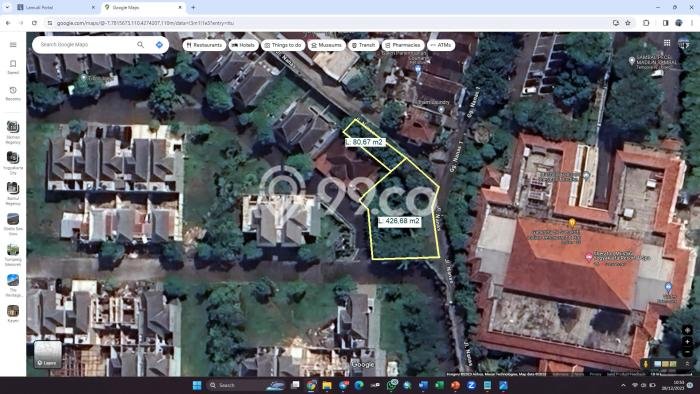
Task: Open Zoom from the taskbar
Action: [x=471, y=385]
